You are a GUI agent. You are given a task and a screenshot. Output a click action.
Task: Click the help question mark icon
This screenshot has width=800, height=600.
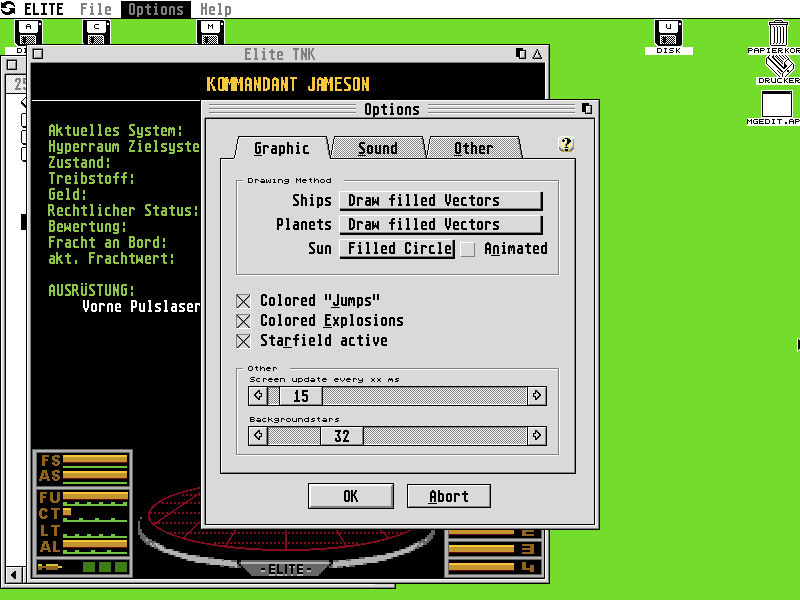[x=566, y=144]
